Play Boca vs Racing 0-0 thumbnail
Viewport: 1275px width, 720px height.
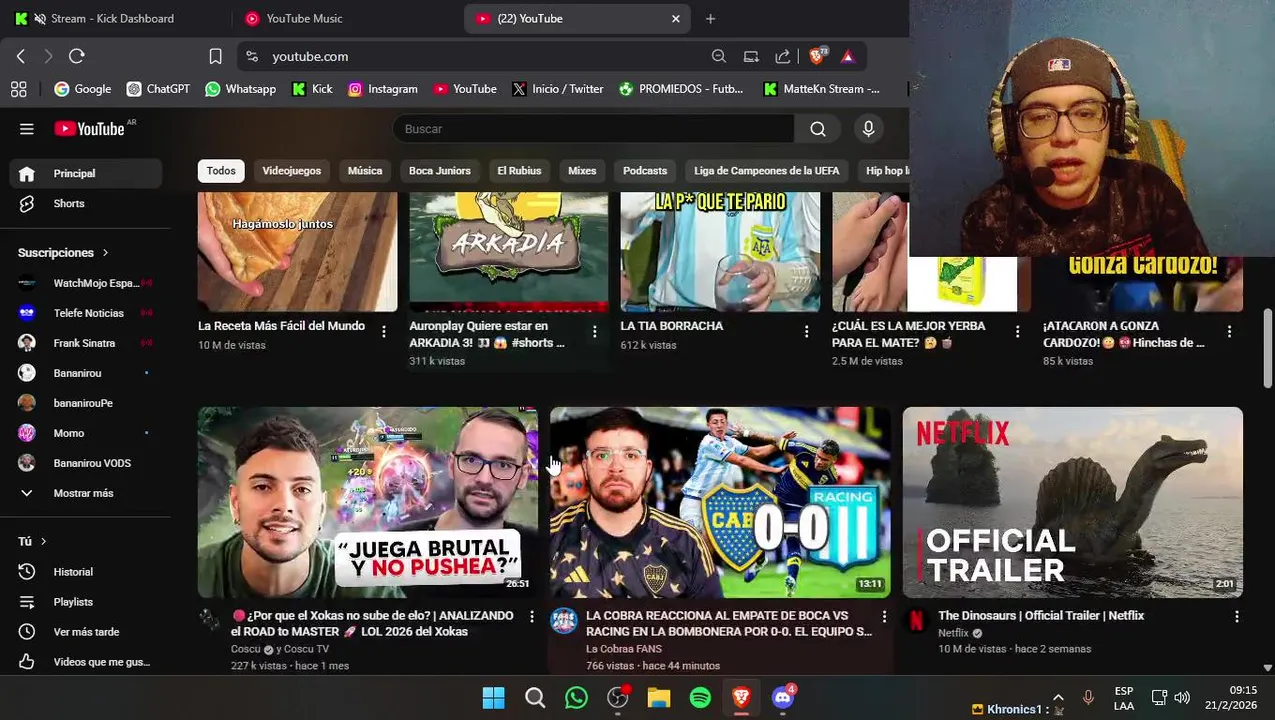click(x=720, y=502)
